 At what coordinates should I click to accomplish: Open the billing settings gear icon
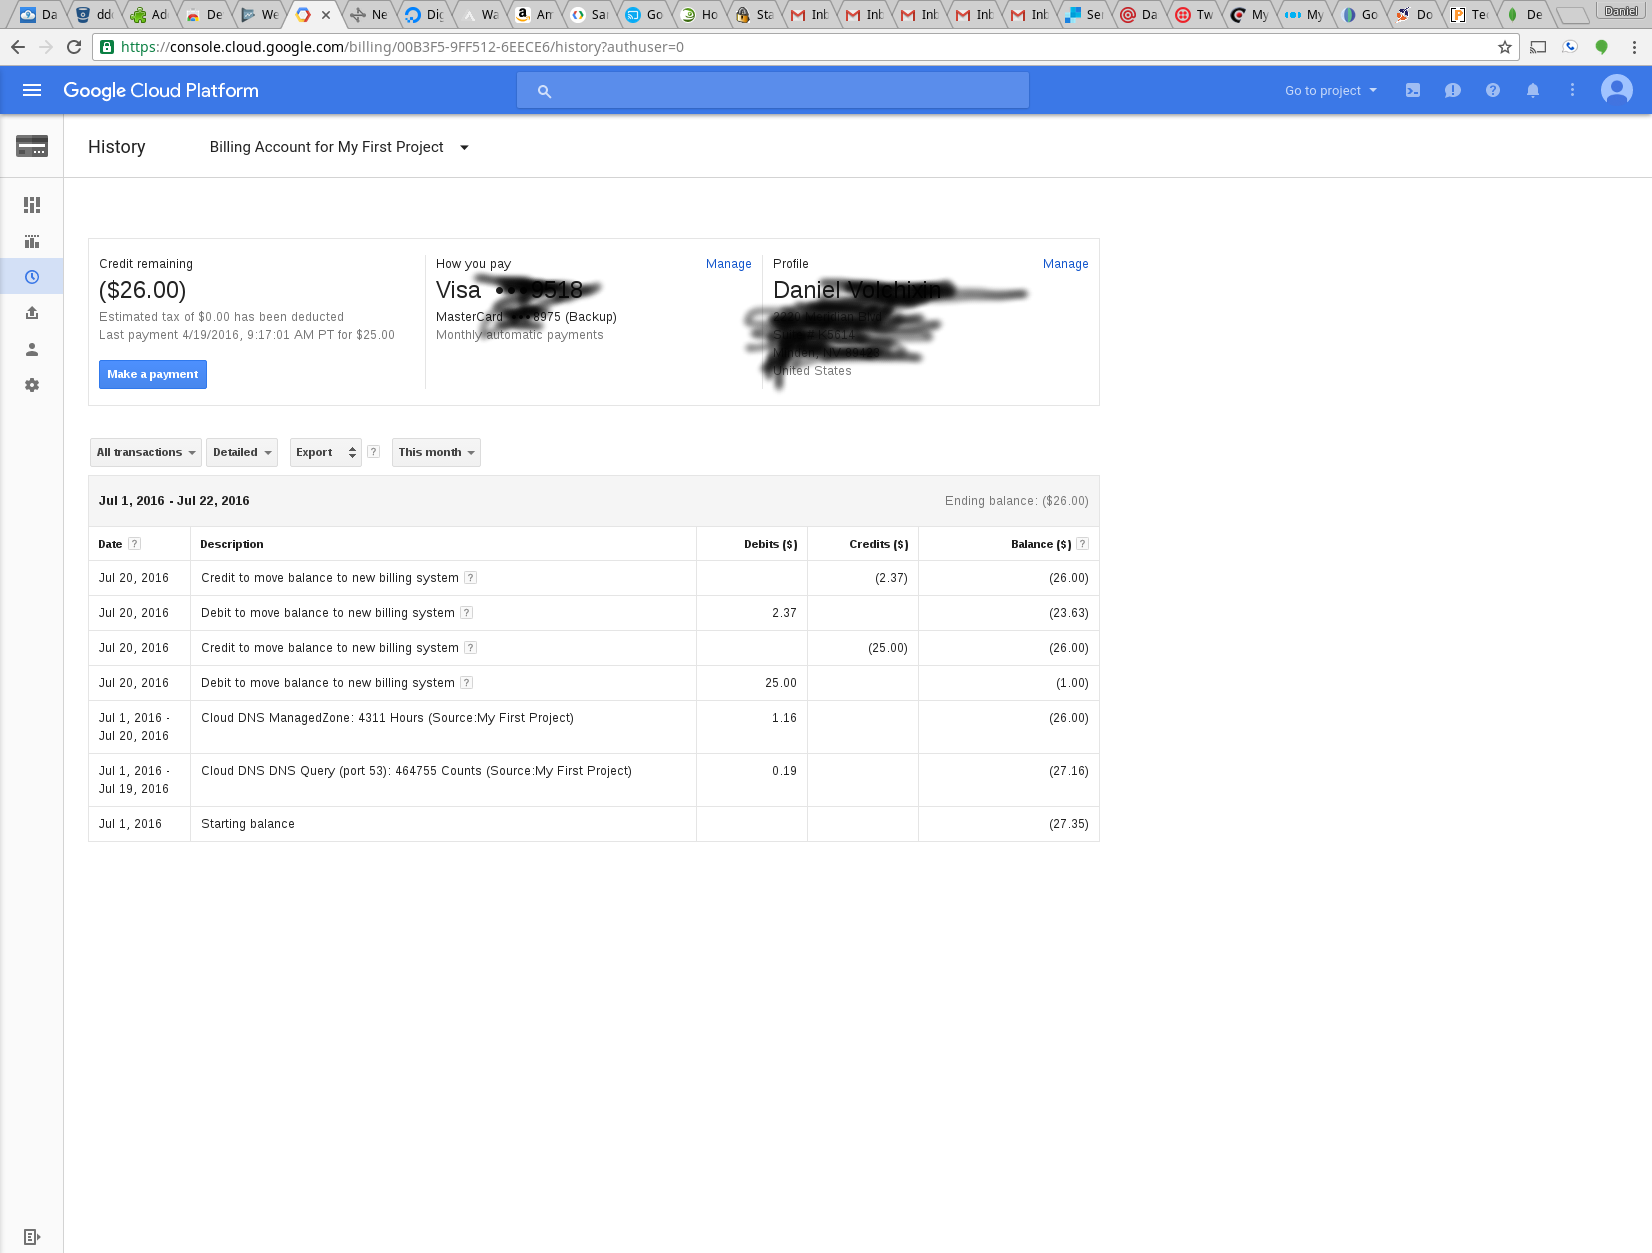(x=32, y=385)
